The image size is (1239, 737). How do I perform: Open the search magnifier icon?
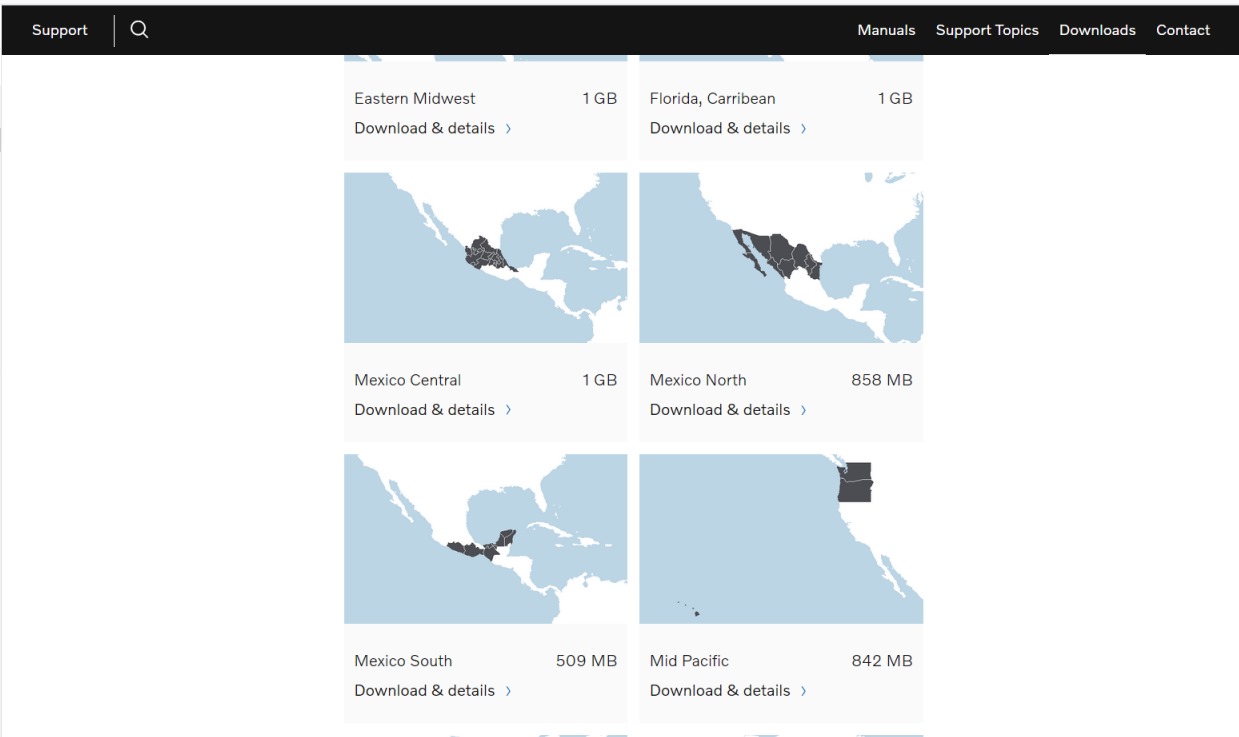pyautogui.click(x=139, y=30)
